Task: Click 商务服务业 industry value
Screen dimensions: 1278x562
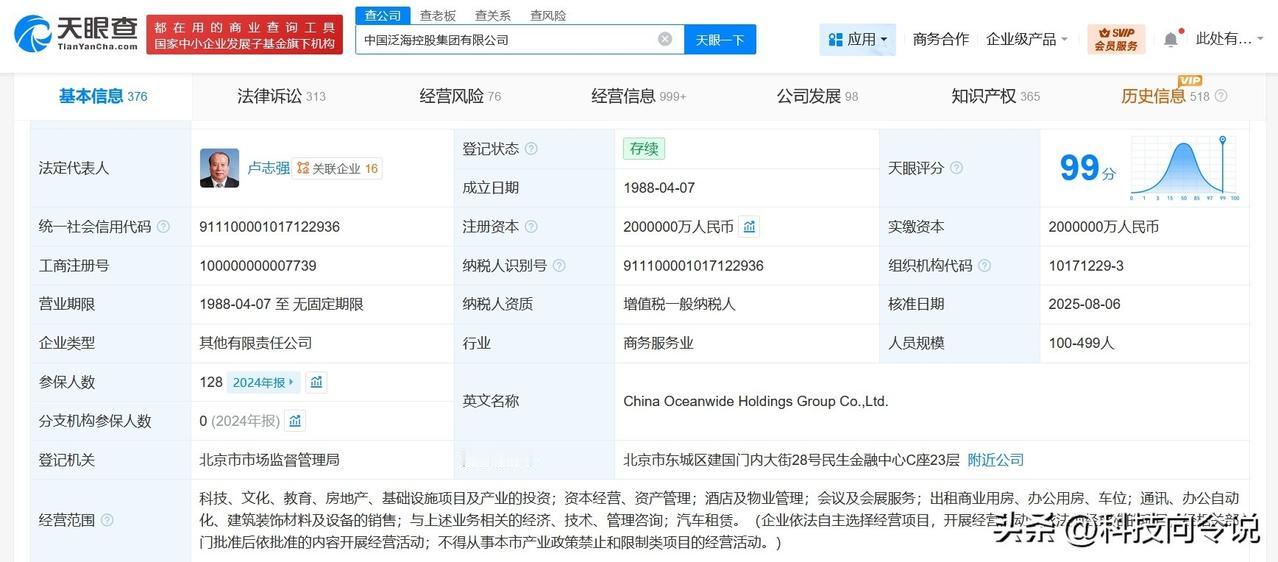Action: pyautogui.click(x=658, y=343)
